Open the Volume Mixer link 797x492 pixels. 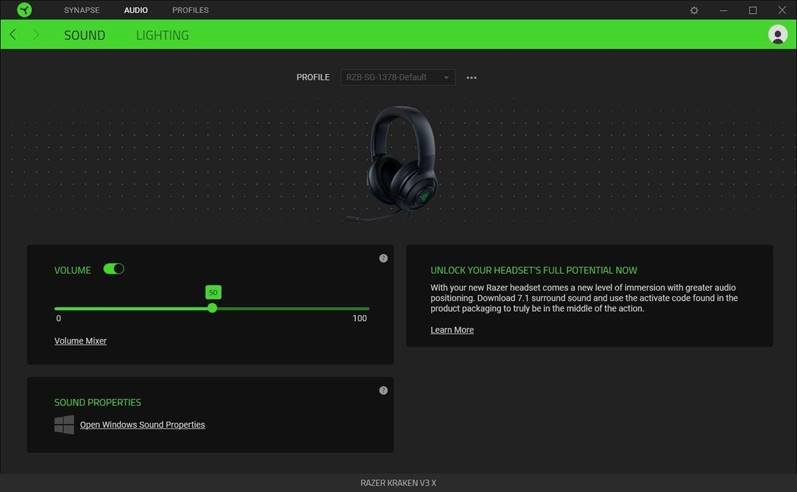click(80, 341)
